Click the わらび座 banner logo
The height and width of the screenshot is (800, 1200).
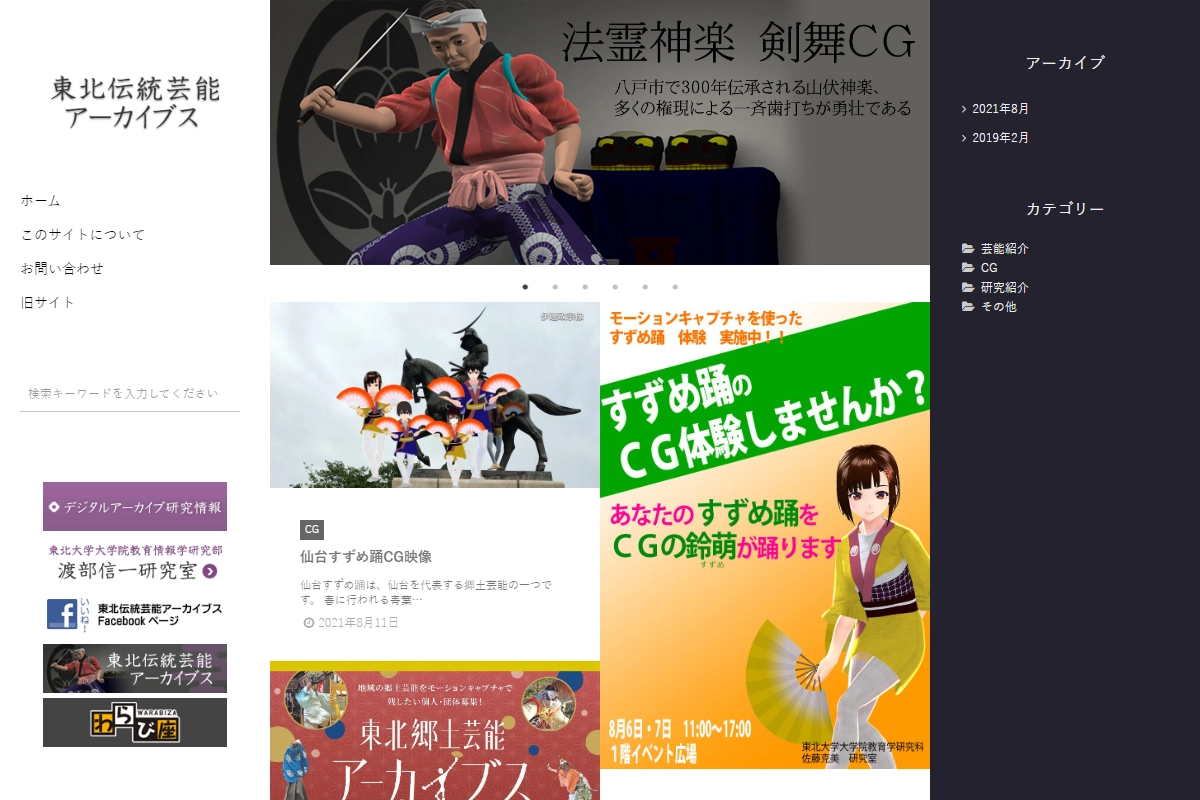pyautogui.click(x=135, y=722)
